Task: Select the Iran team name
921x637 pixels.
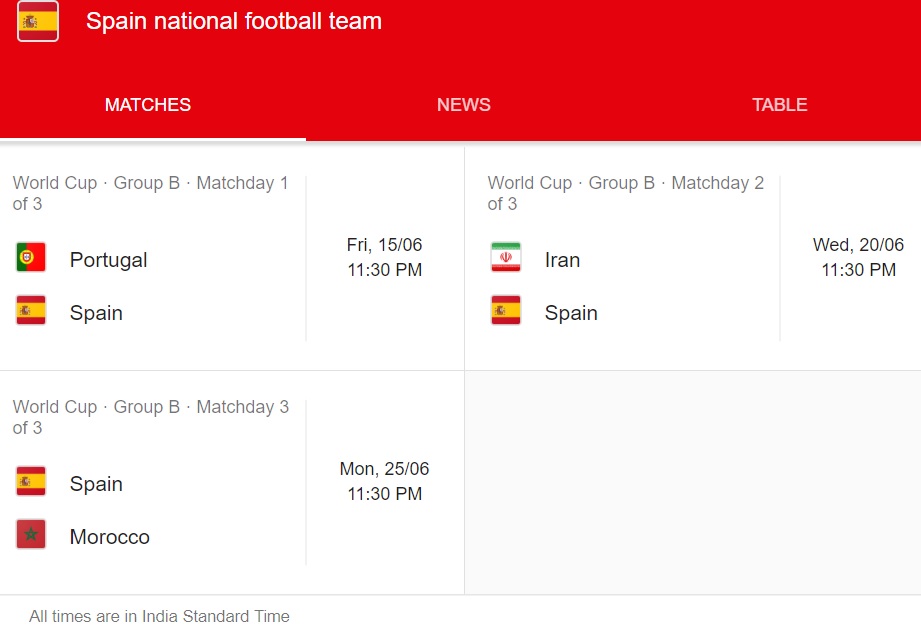Action: [562, 260]
